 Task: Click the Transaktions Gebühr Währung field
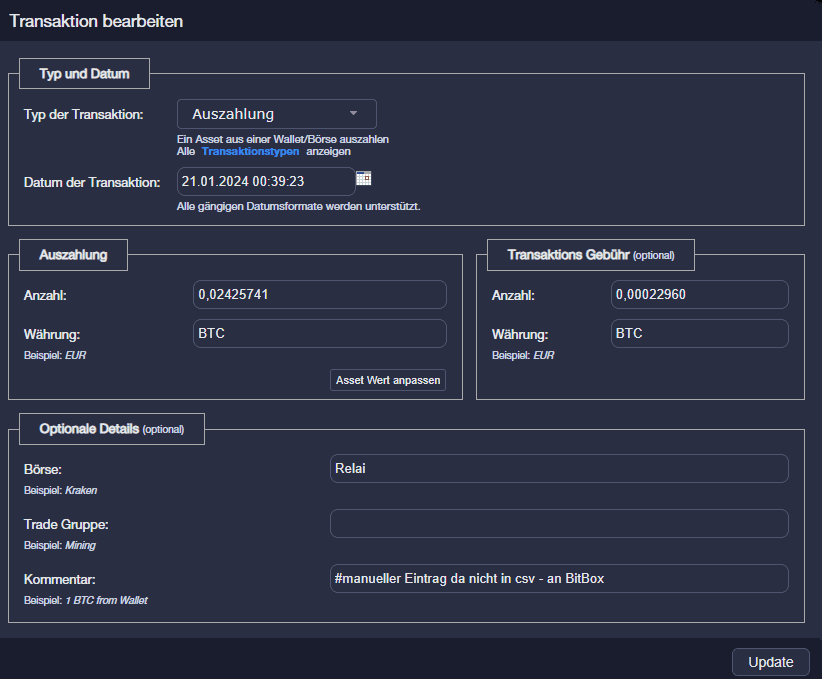[699, 334]
